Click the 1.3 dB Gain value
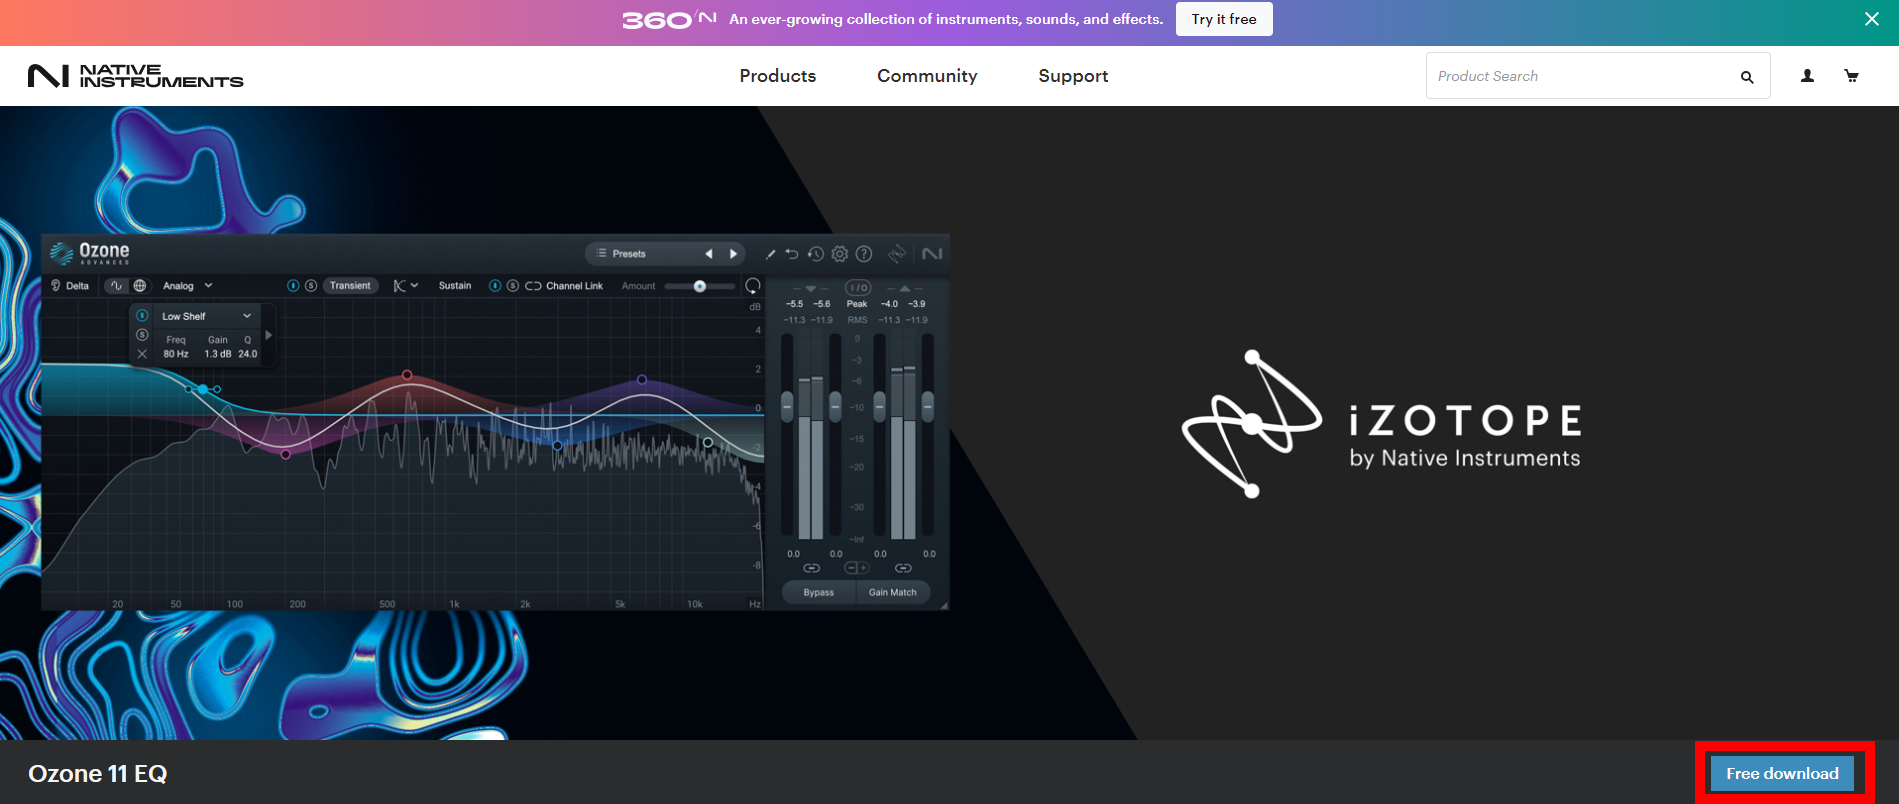Viewport: 1899px width, 804px height. point(218,354)
